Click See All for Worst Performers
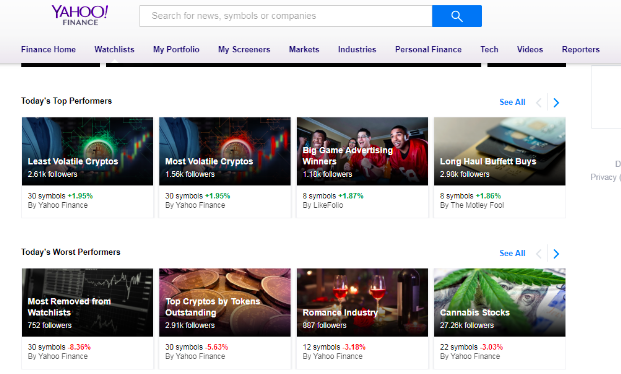Image resolution: width=621 pixels, height=374 pixels. [512, 253]
